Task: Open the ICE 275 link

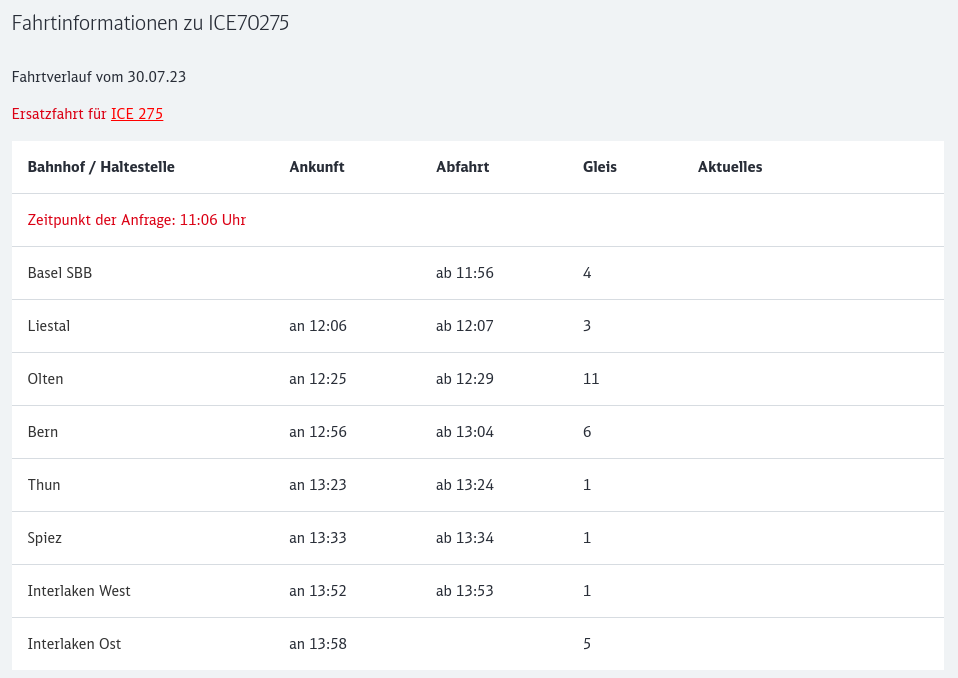Action: [x=137, y=114]
